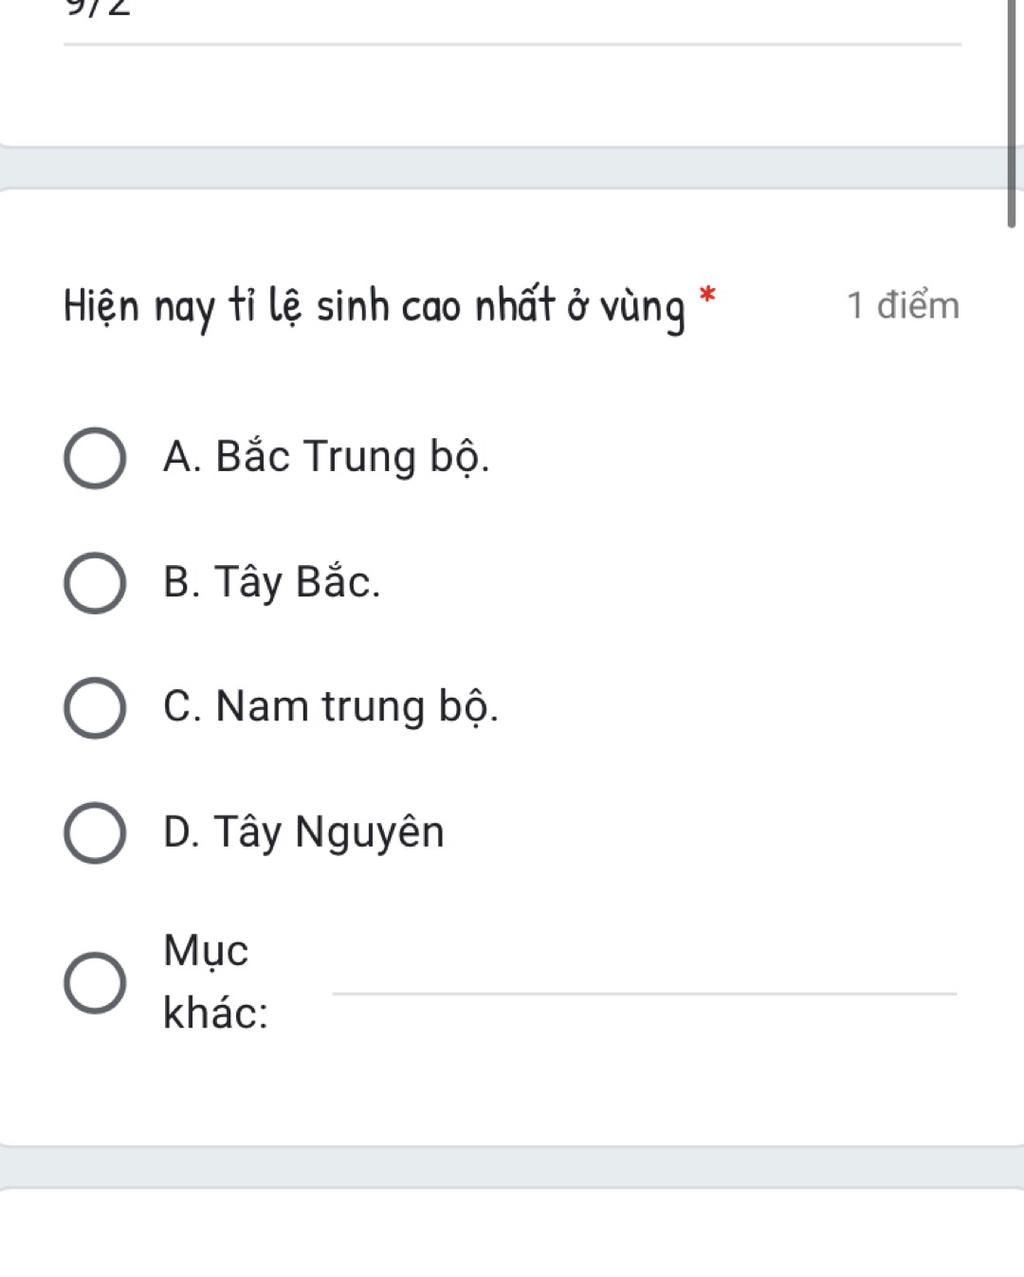Click the 'Mục khác:' label text
The image size is (1024, 1277).
(x=214, y=981)
